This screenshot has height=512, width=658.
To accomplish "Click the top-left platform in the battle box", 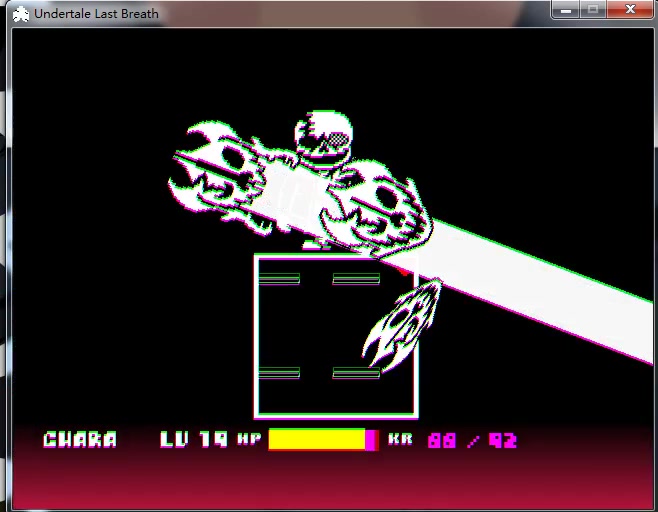I will click(279, 279).
